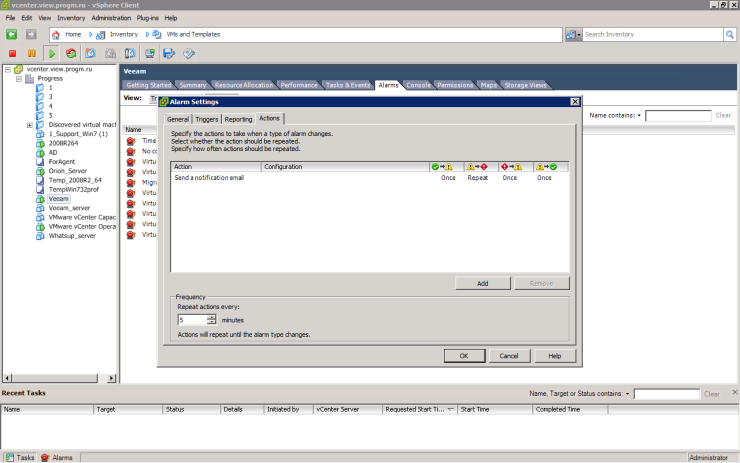This screenshot has height=463, width=740.
Task: Click the Launch Console toolbar icon
Action: (x=150, y=53)
